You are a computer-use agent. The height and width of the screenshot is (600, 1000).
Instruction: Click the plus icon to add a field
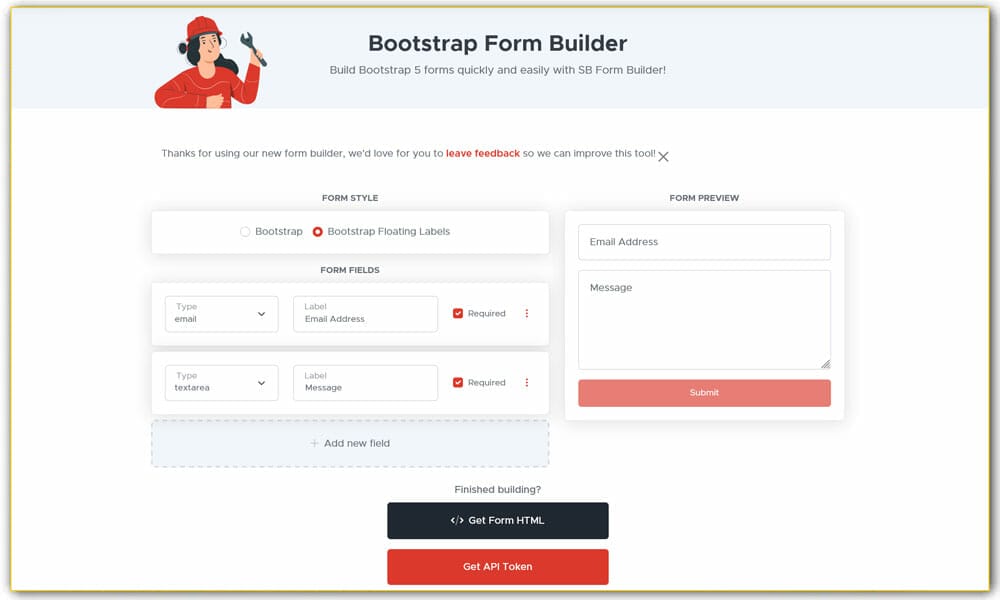point(315,443)
